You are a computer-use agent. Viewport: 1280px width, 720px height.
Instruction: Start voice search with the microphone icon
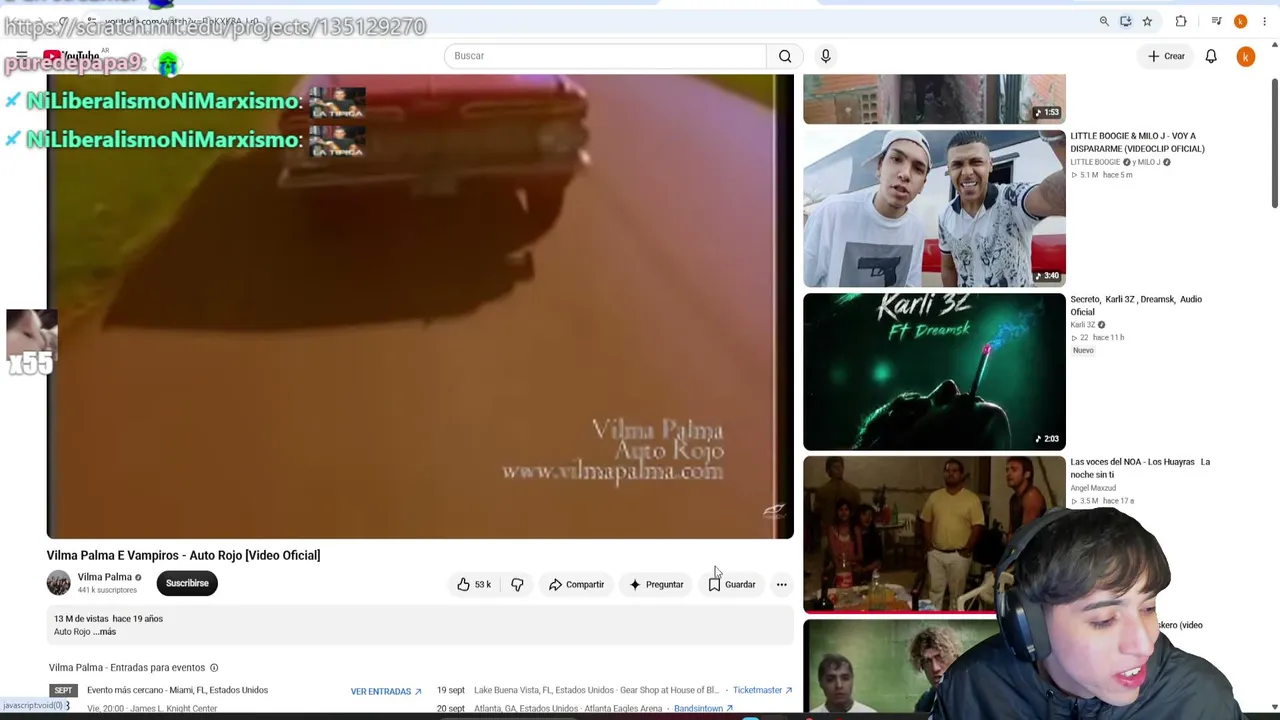click(825, 56)
